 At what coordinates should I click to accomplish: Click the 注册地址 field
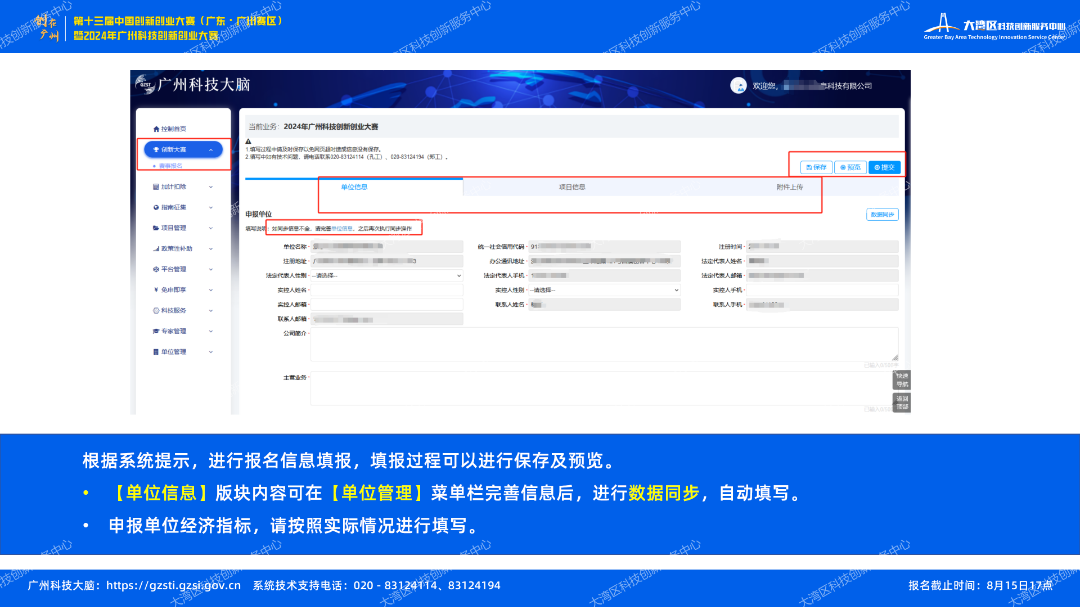pos(386,261)
